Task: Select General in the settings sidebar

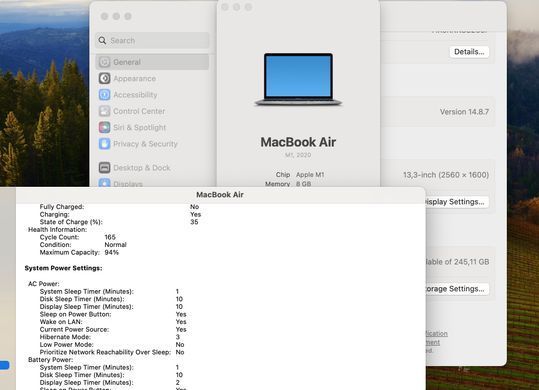Action: [x=152, y=62]
